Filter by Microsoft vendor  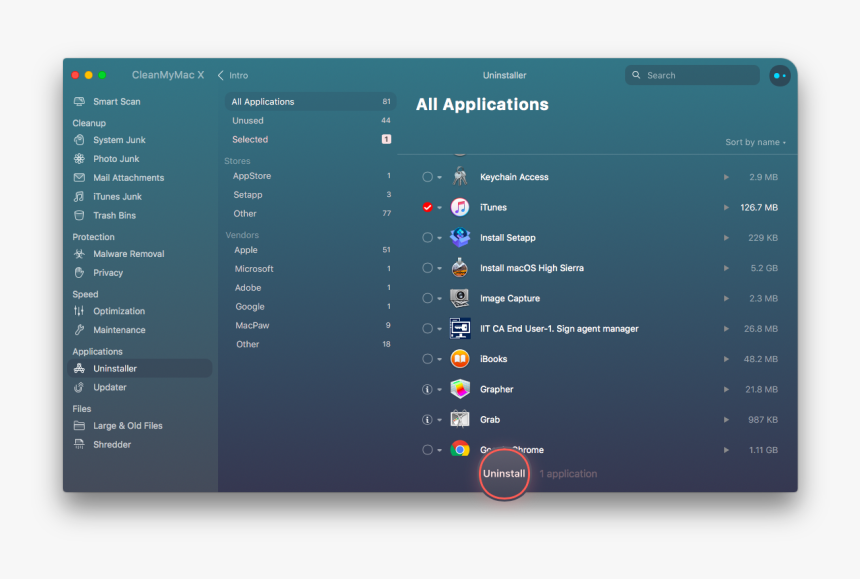(310, 269)
